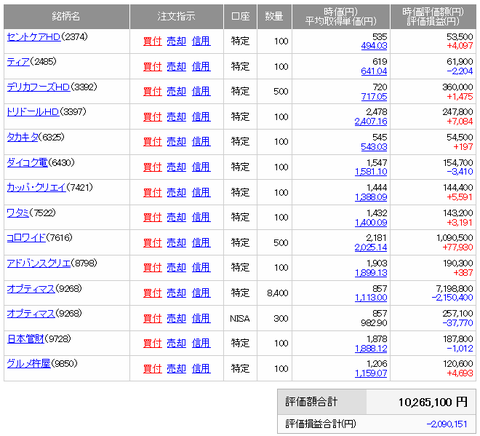Click the 注文指示 column header

[x=176, y=16]
